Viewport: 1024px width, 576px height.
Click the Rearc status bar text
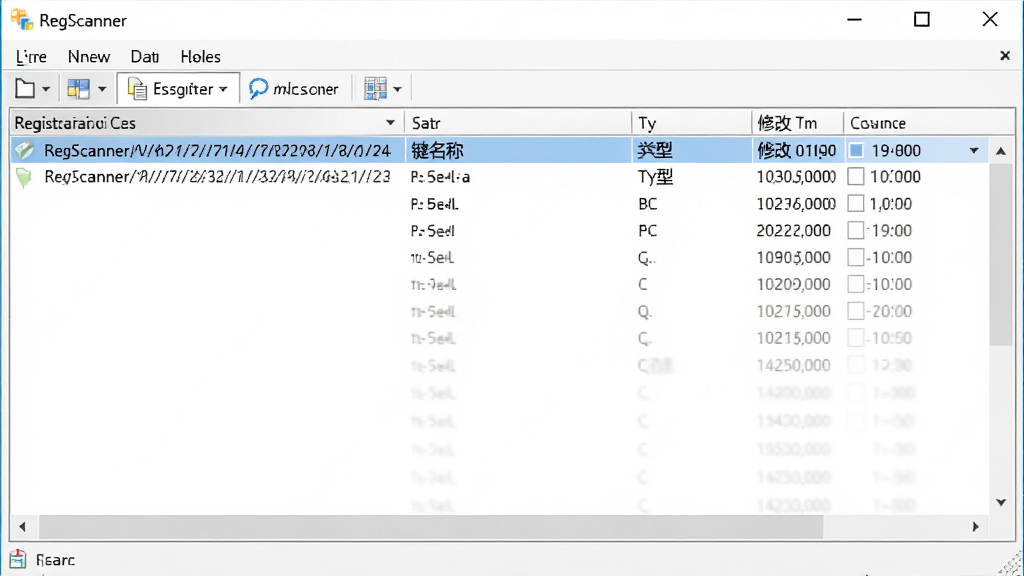click(x=56, y=560)
